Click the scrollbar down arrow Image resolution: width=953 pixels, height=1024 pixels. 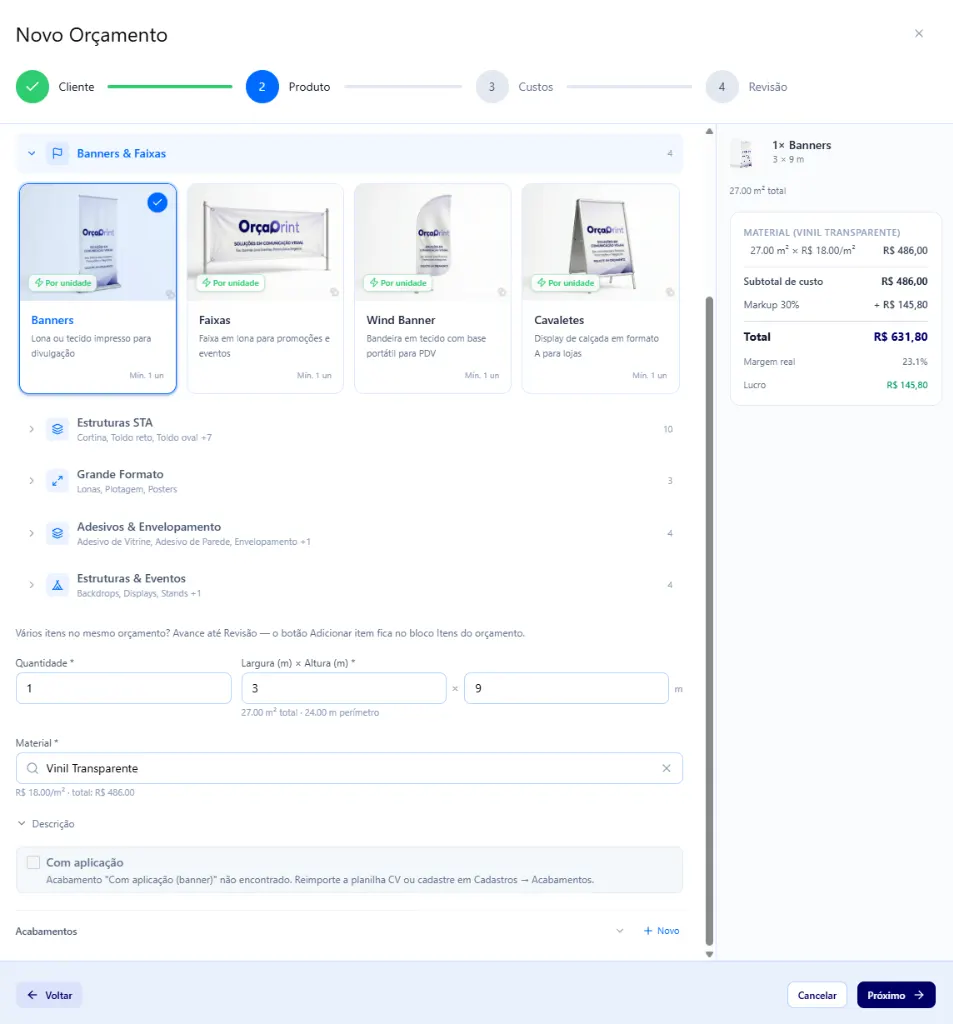[709, 954]
